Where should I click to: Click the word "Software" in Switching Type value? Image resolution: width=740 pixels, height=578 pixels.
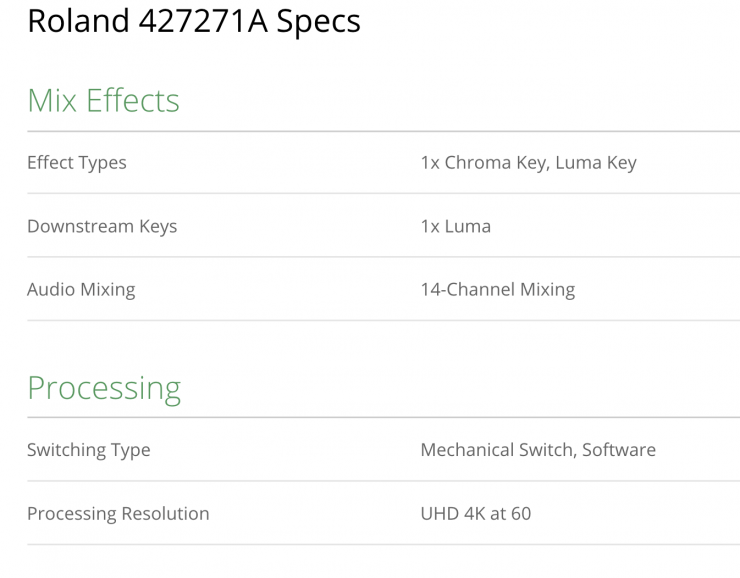click(619, 450)
